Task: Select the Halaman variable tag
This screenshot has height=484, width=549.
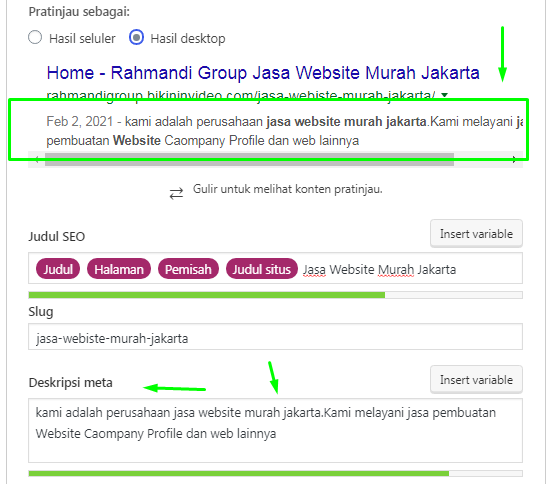Action: [x=119, y=269]
